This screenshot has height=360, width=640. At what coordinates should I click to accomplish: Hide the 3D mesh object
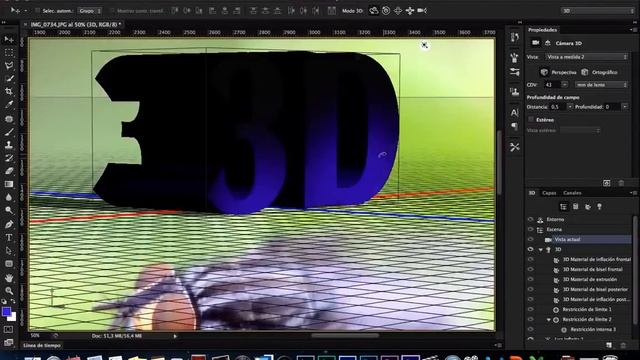tap(531, 249)
